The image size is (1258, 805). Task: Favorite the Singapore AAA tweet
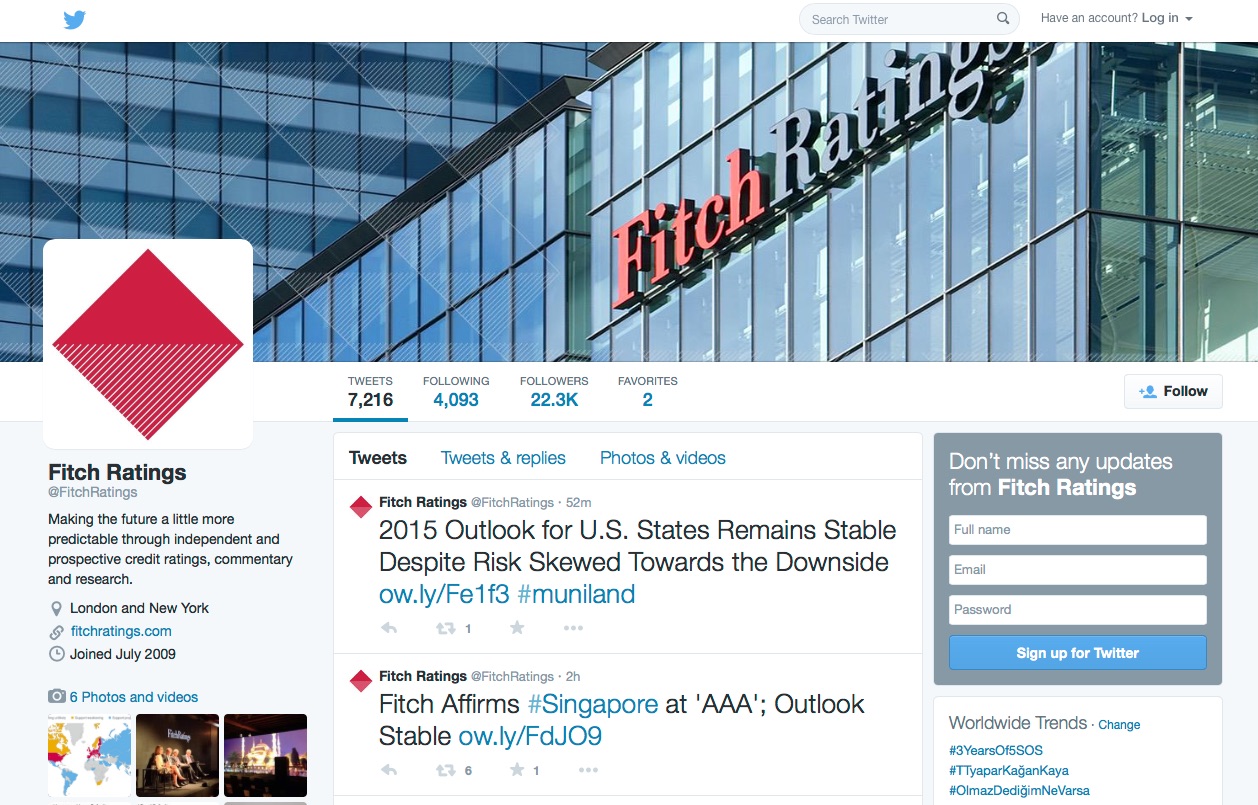coord(517,770)
